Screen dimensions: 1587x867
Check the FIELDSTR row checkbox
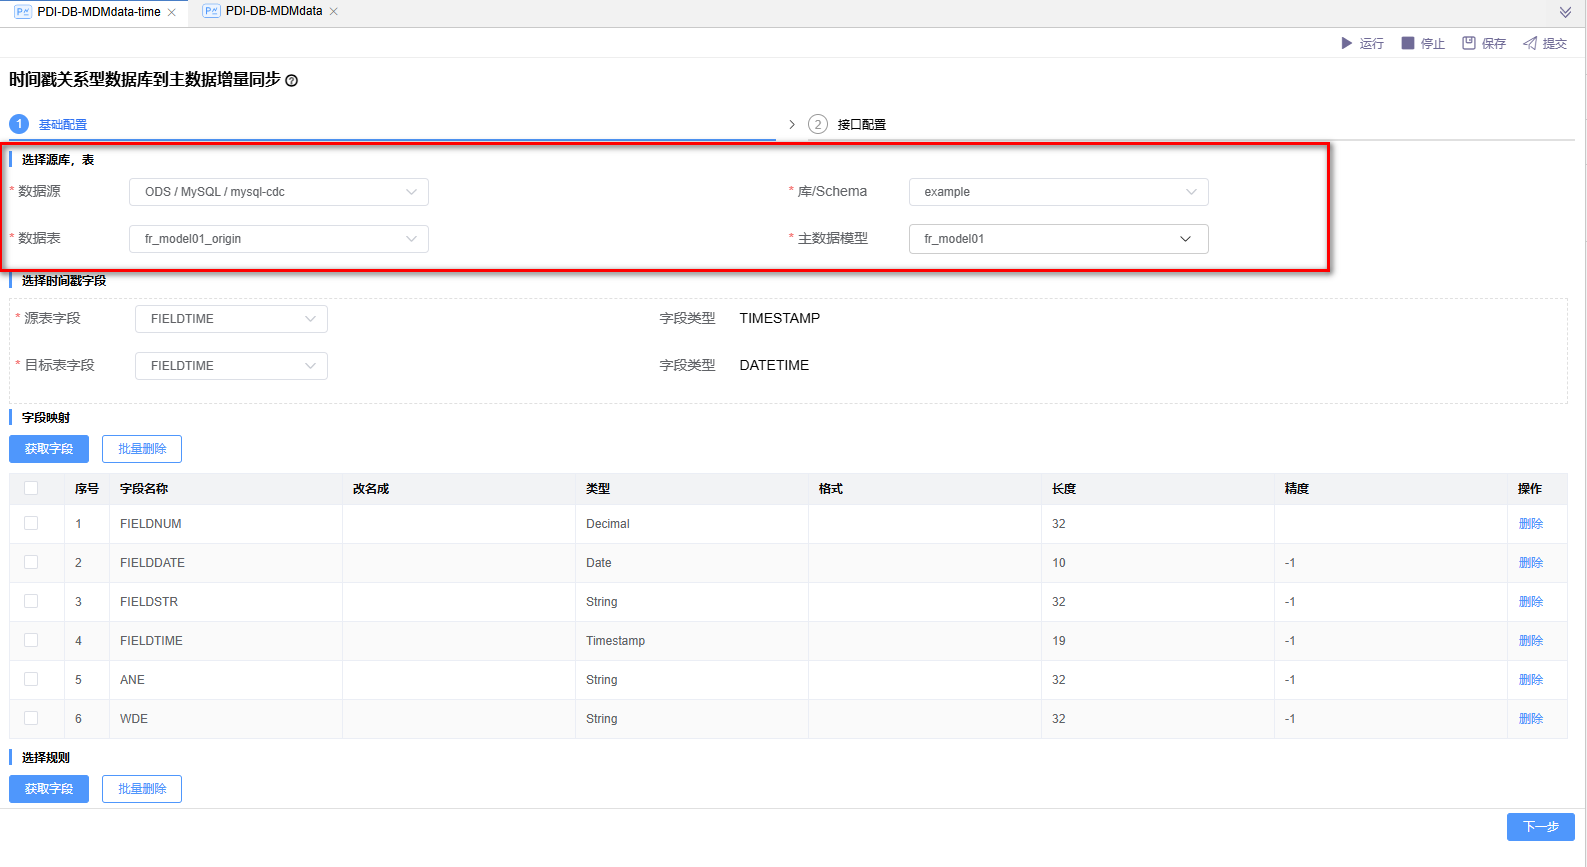click(x=31, y=601)
